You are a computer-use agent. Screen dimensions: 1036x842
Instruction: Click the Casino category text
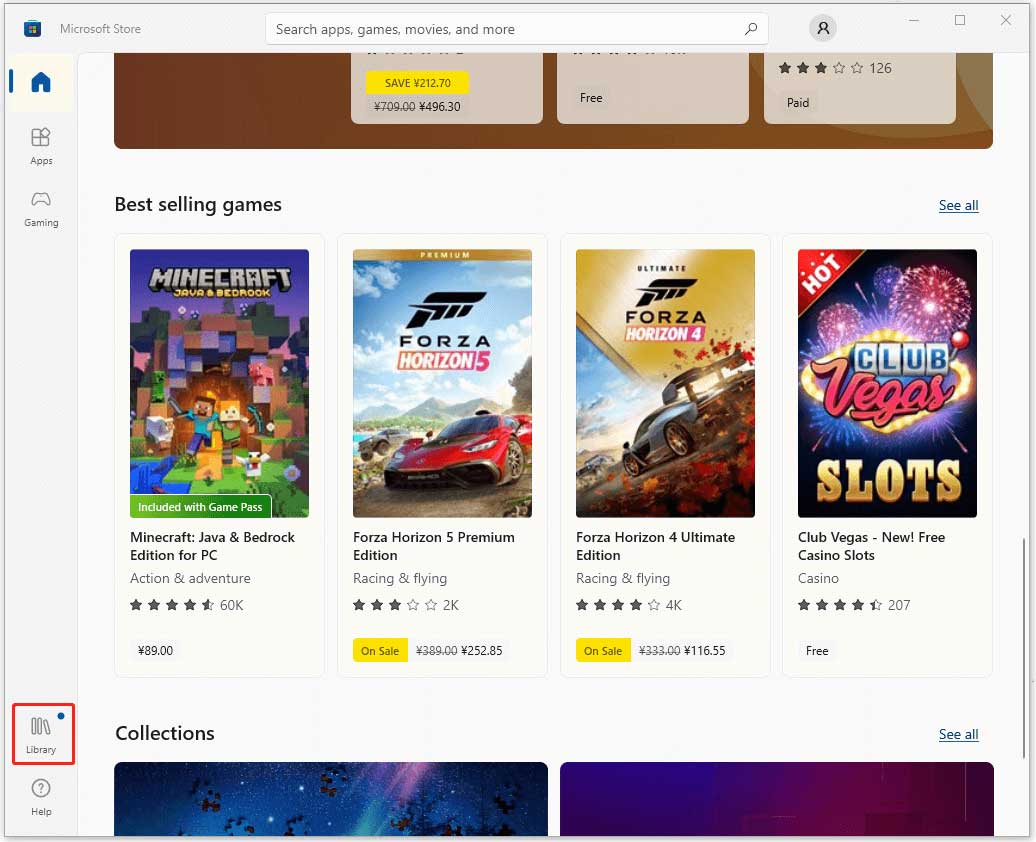(x=818, y=578)
